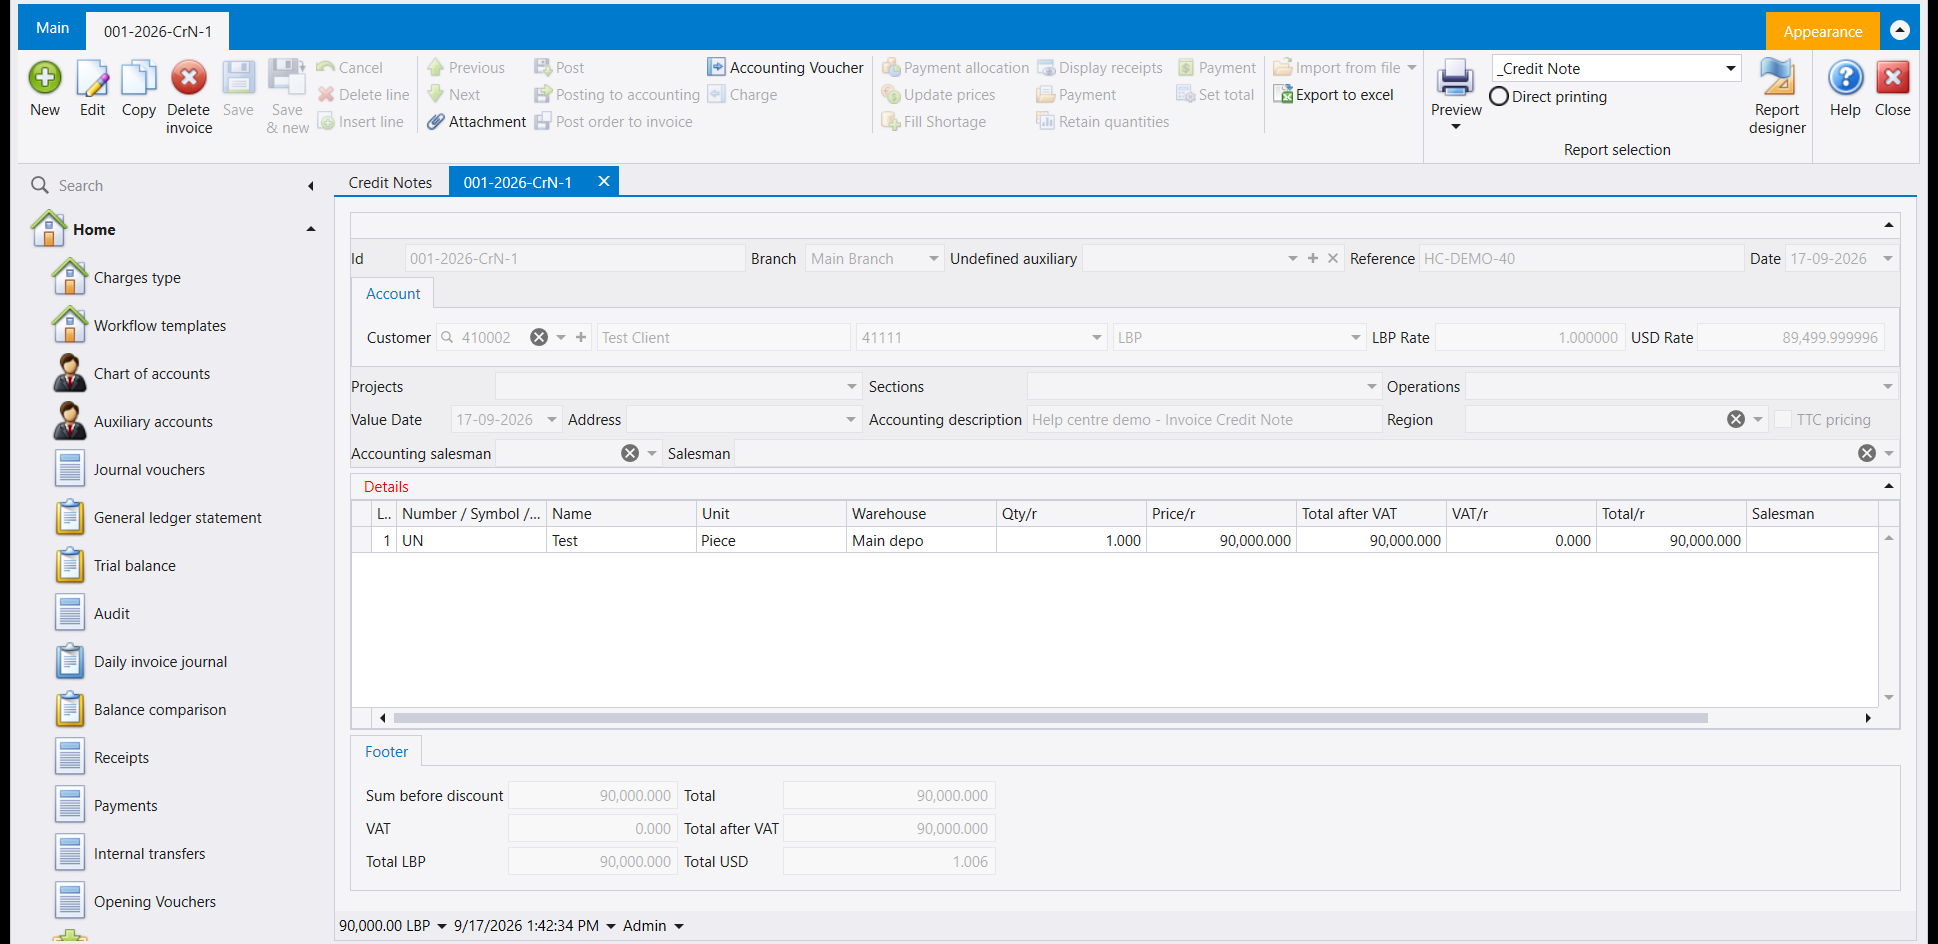Click the details grid horizontal scrollbar
1938x944 pixels.
coord(1050,718)
